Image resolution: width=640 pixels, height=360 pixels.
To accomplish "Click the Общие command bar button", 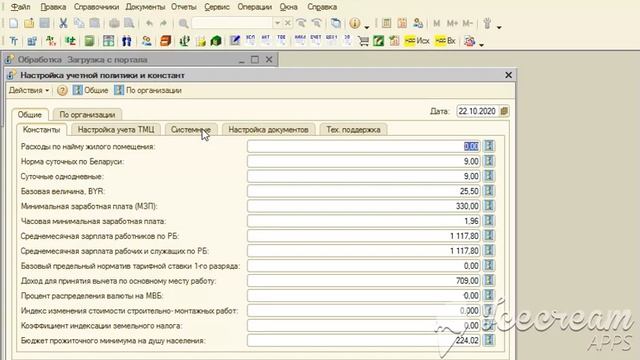I will click(90, 90).
